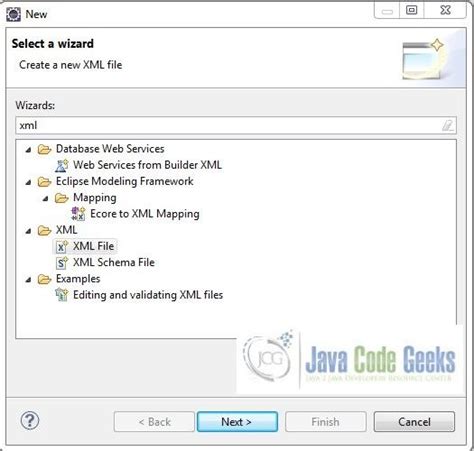Open help via the question mark icon

30,421
